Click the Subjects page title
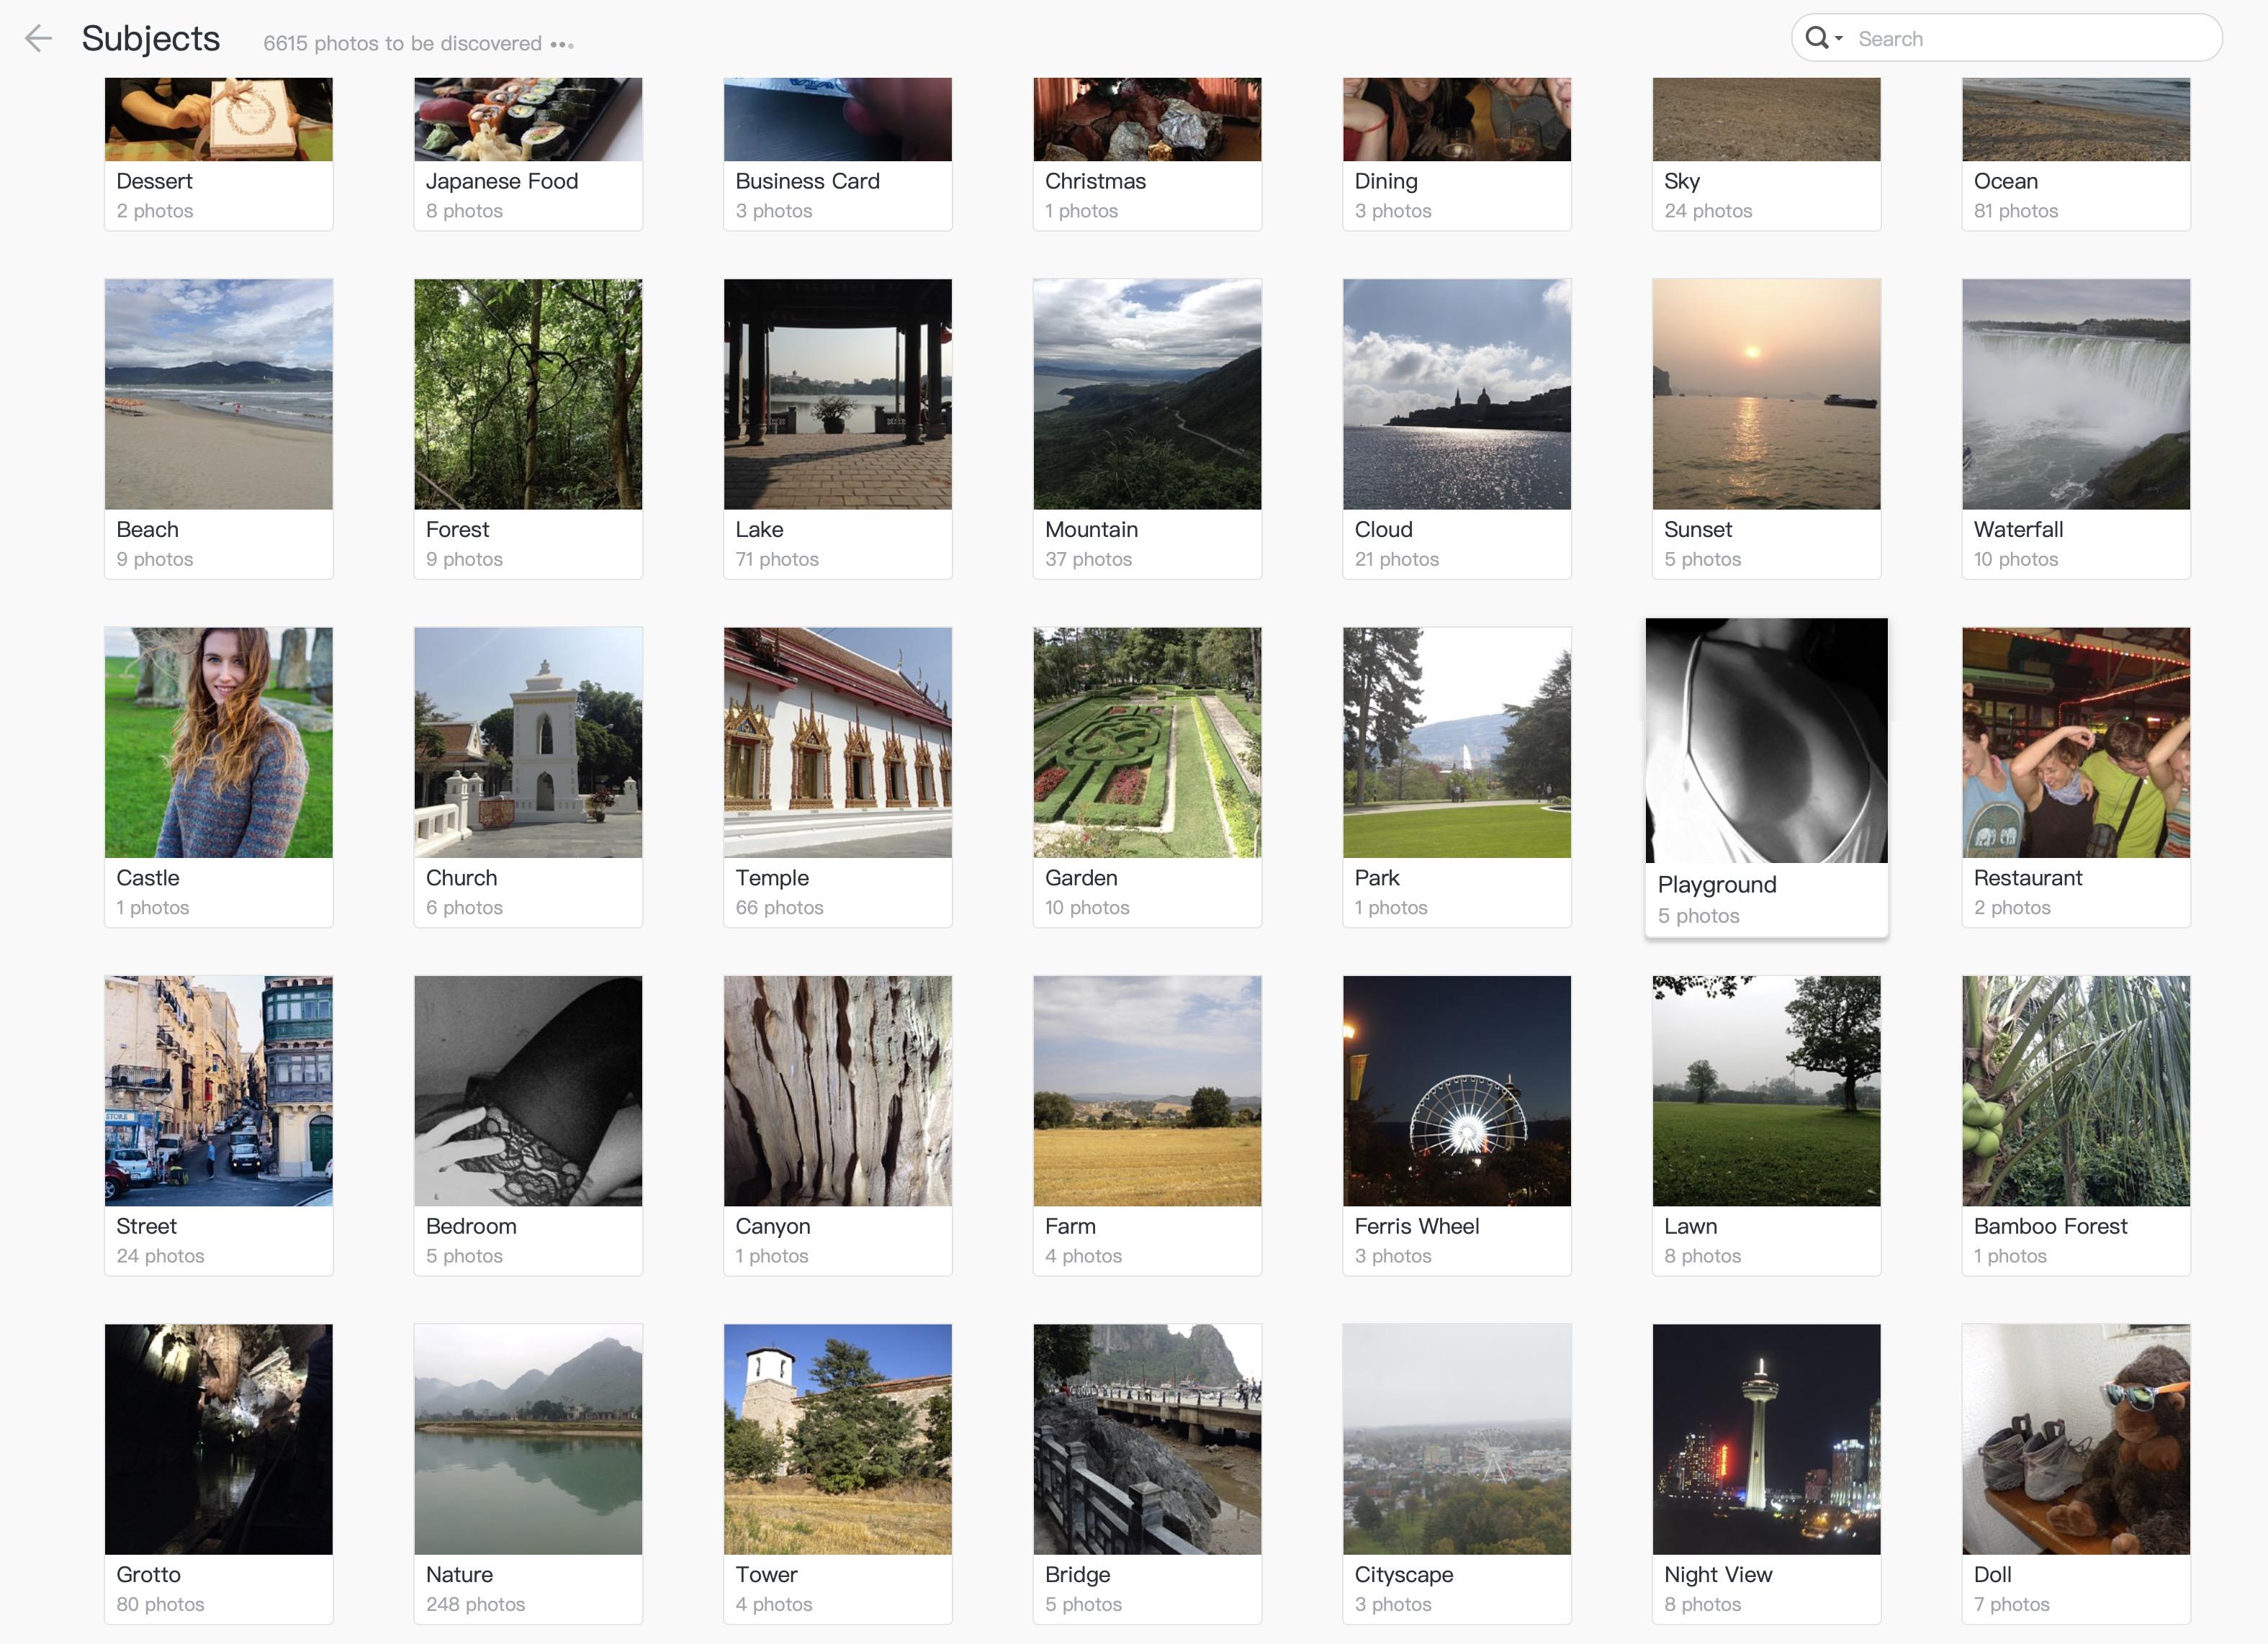The height and width of the screenshot is (1644, 2268). [x=151, y=38]
